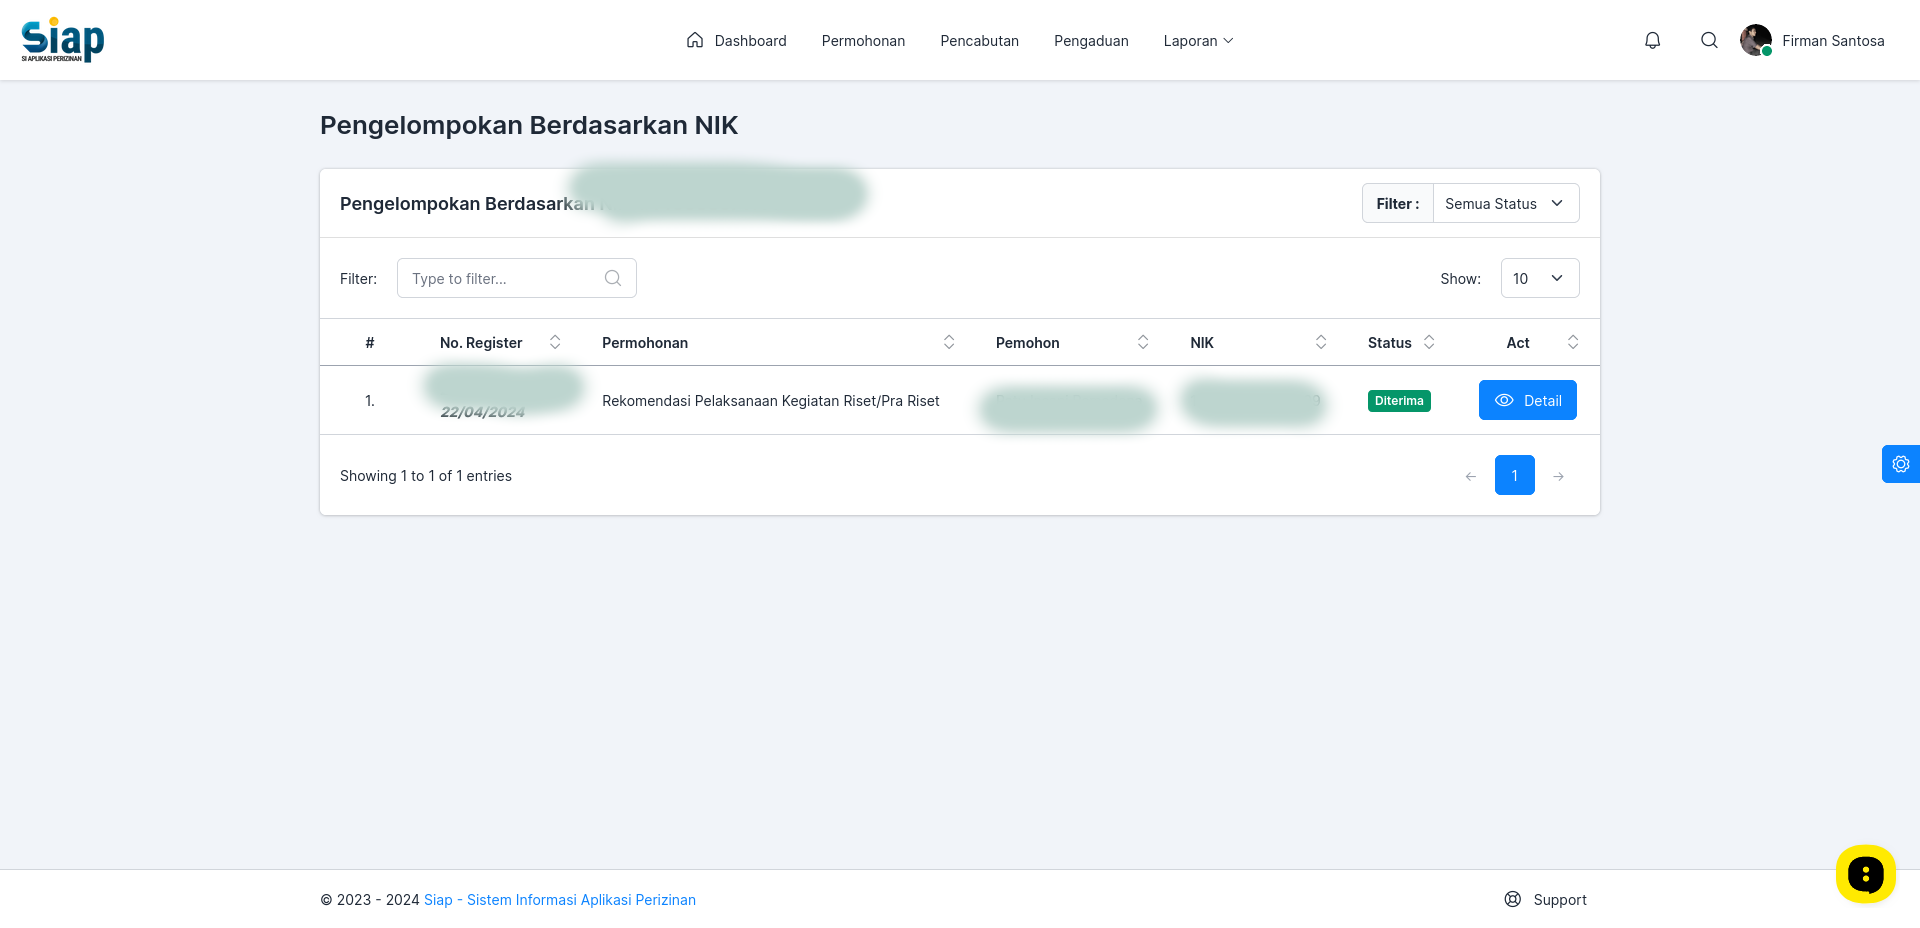
Task: Open the Semua Status filter dropdown
Action: 1506,203
